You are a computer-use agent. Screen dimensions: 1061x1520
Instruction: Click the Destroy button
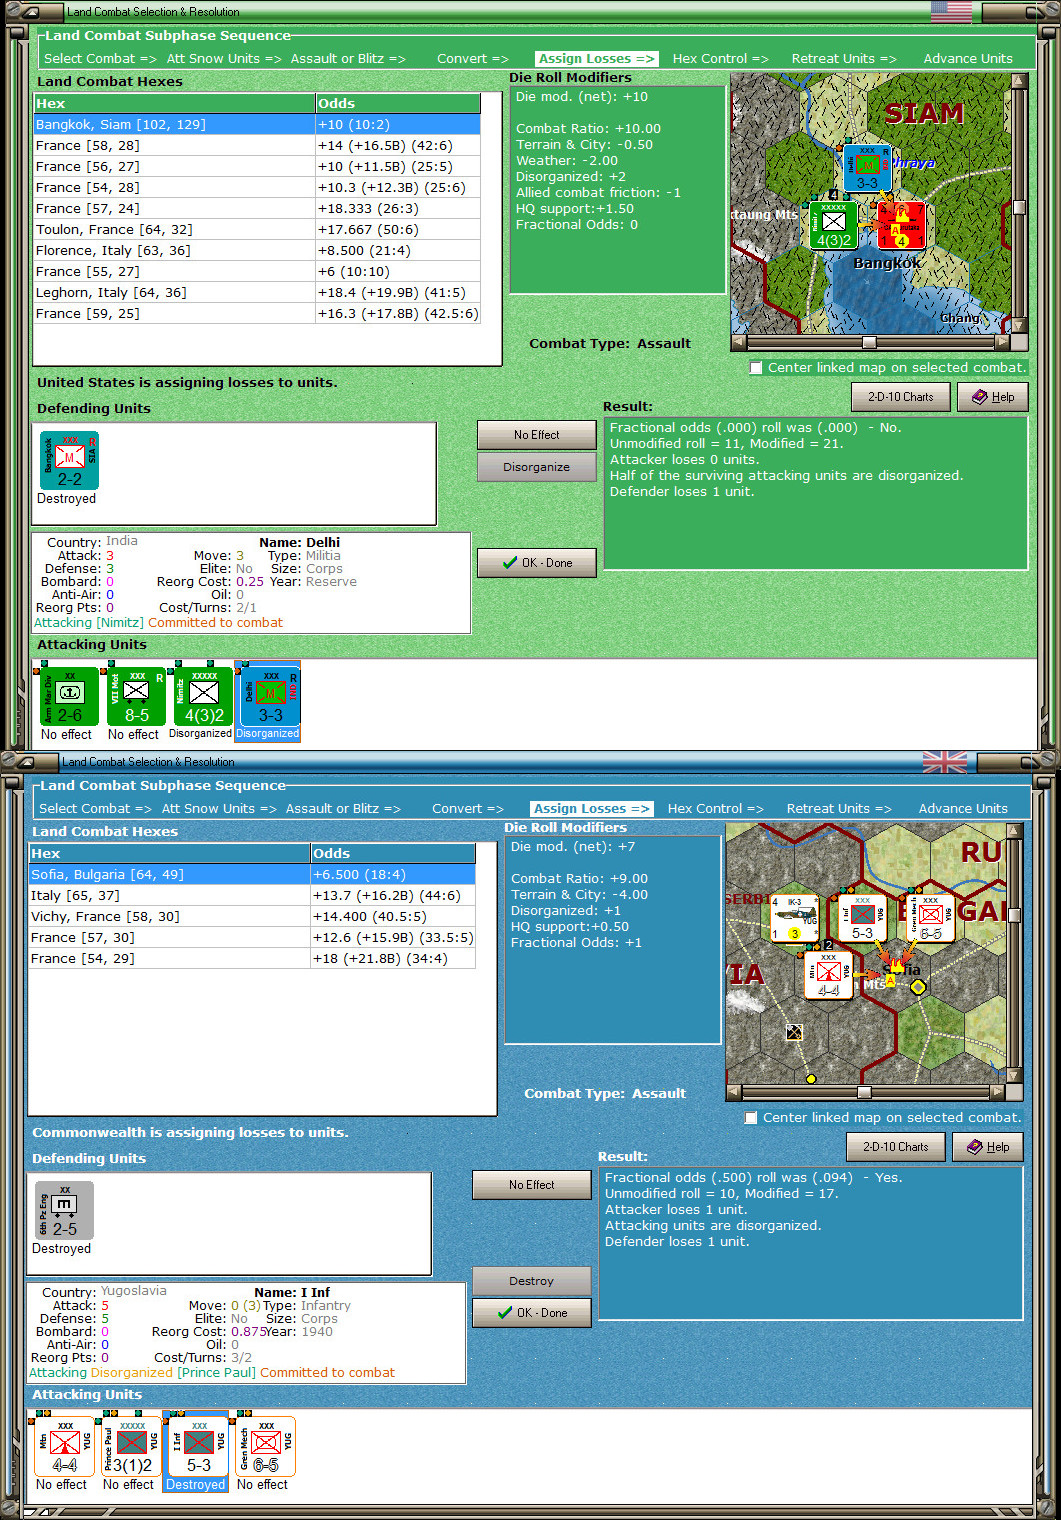(532, 1281)
